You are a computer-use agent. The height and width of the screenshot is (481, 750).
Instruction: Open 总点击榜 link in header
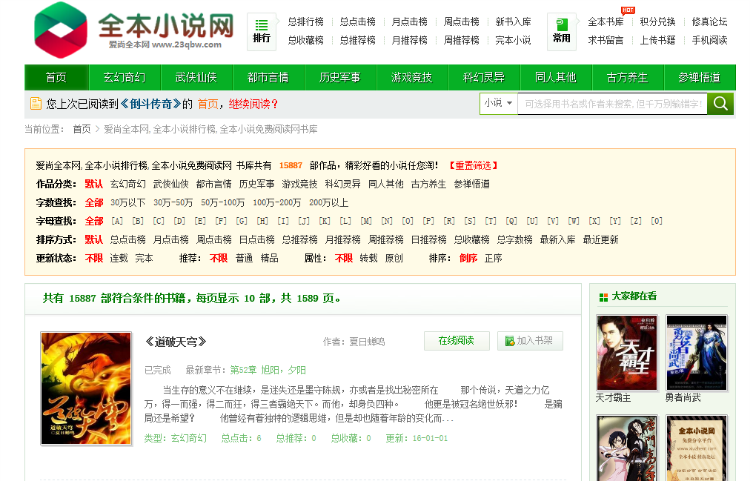coord(358,22)
